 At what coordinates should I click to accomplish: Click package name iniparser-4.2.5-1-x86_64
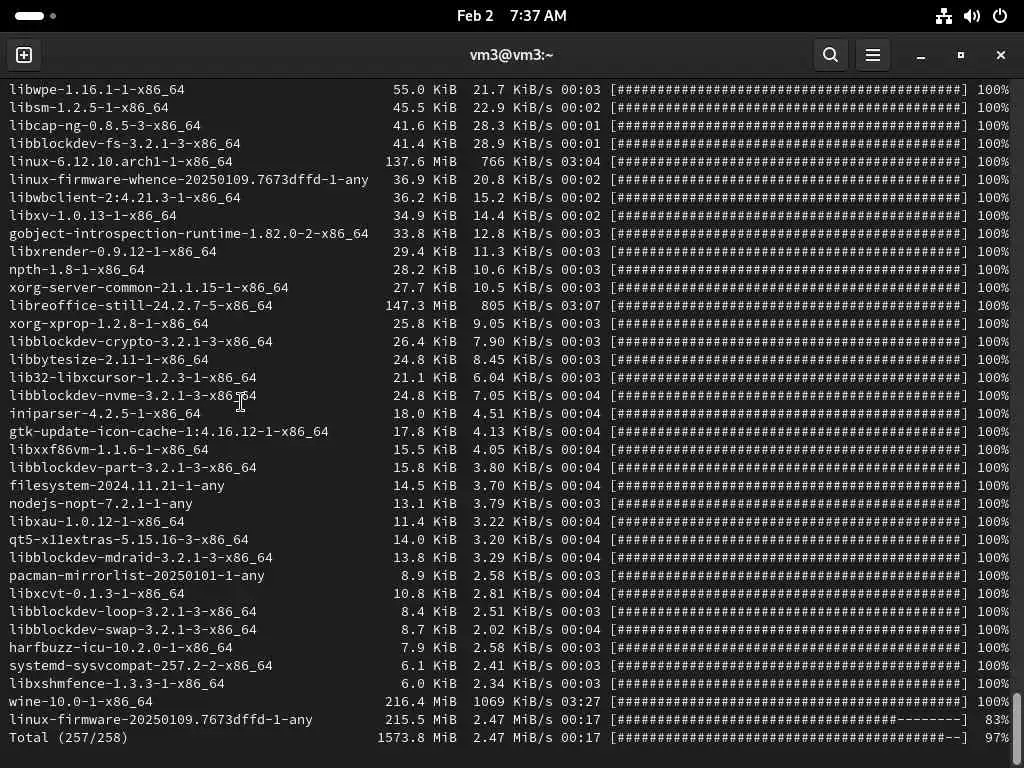click(x=104, y=413)
